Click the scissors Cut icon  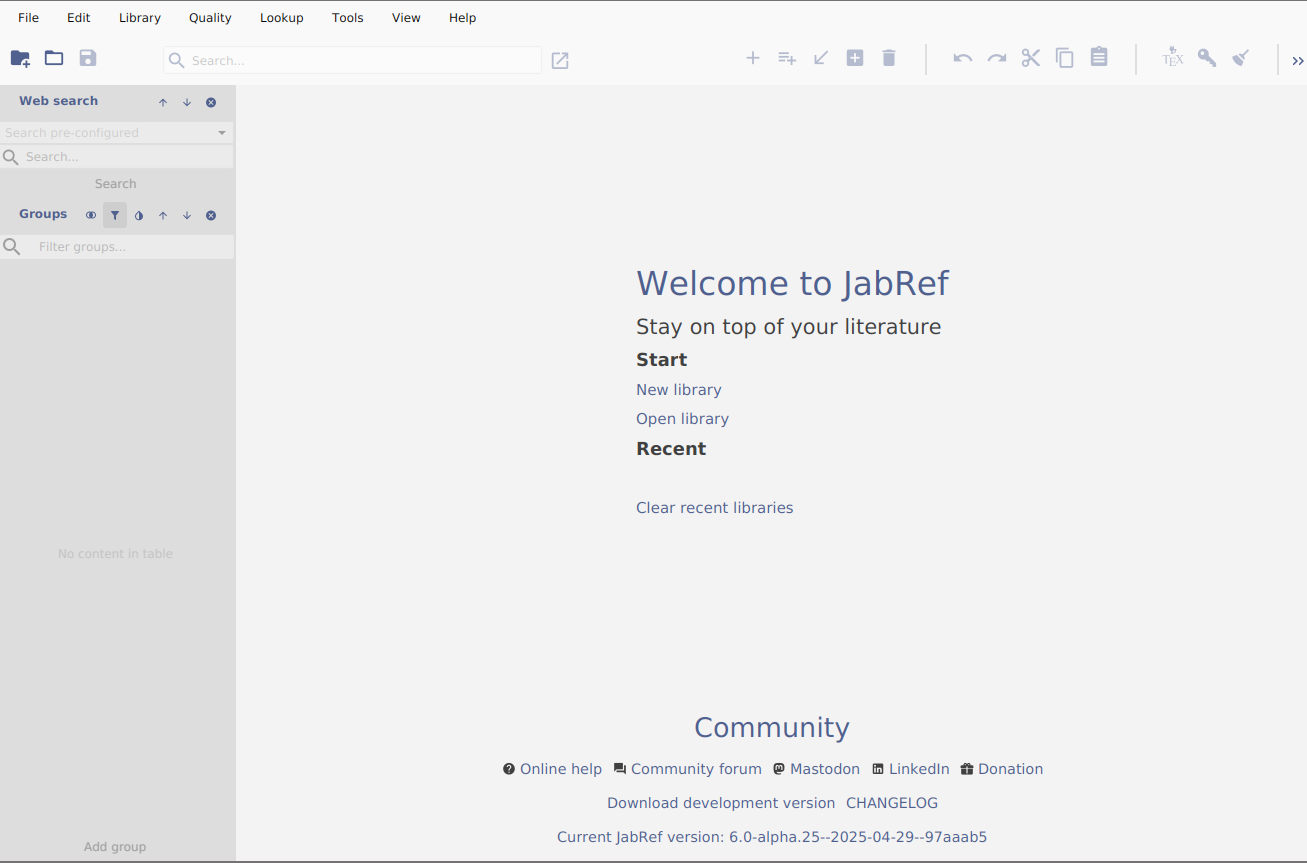(1031, 58)
